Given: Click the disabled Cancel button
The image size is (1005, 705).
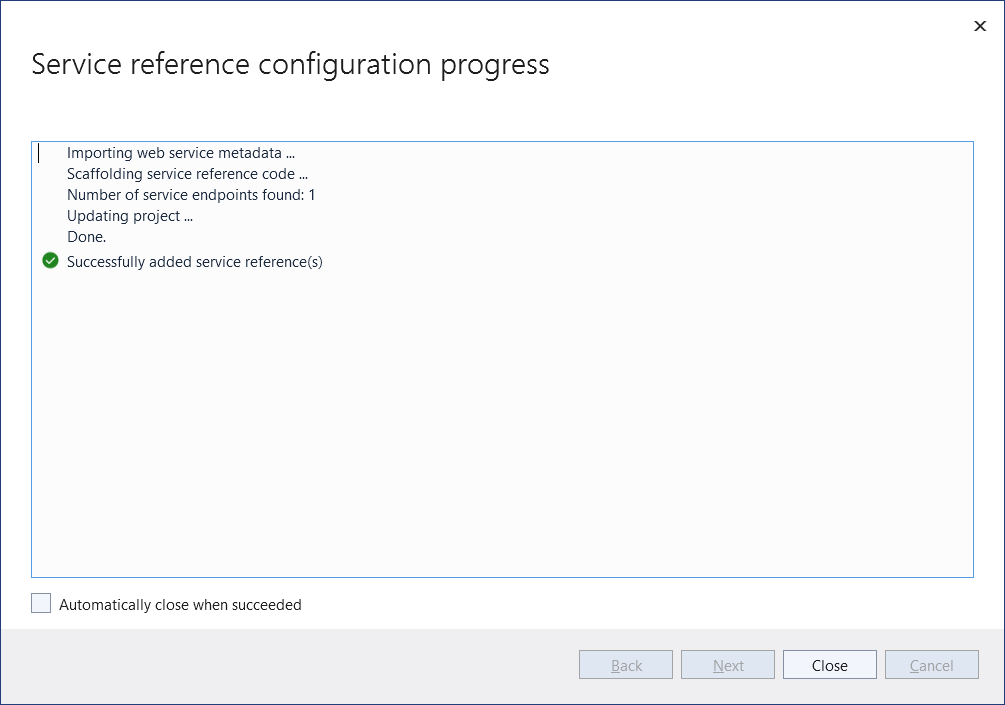Looking at the screenshot, I should (931, 664).
